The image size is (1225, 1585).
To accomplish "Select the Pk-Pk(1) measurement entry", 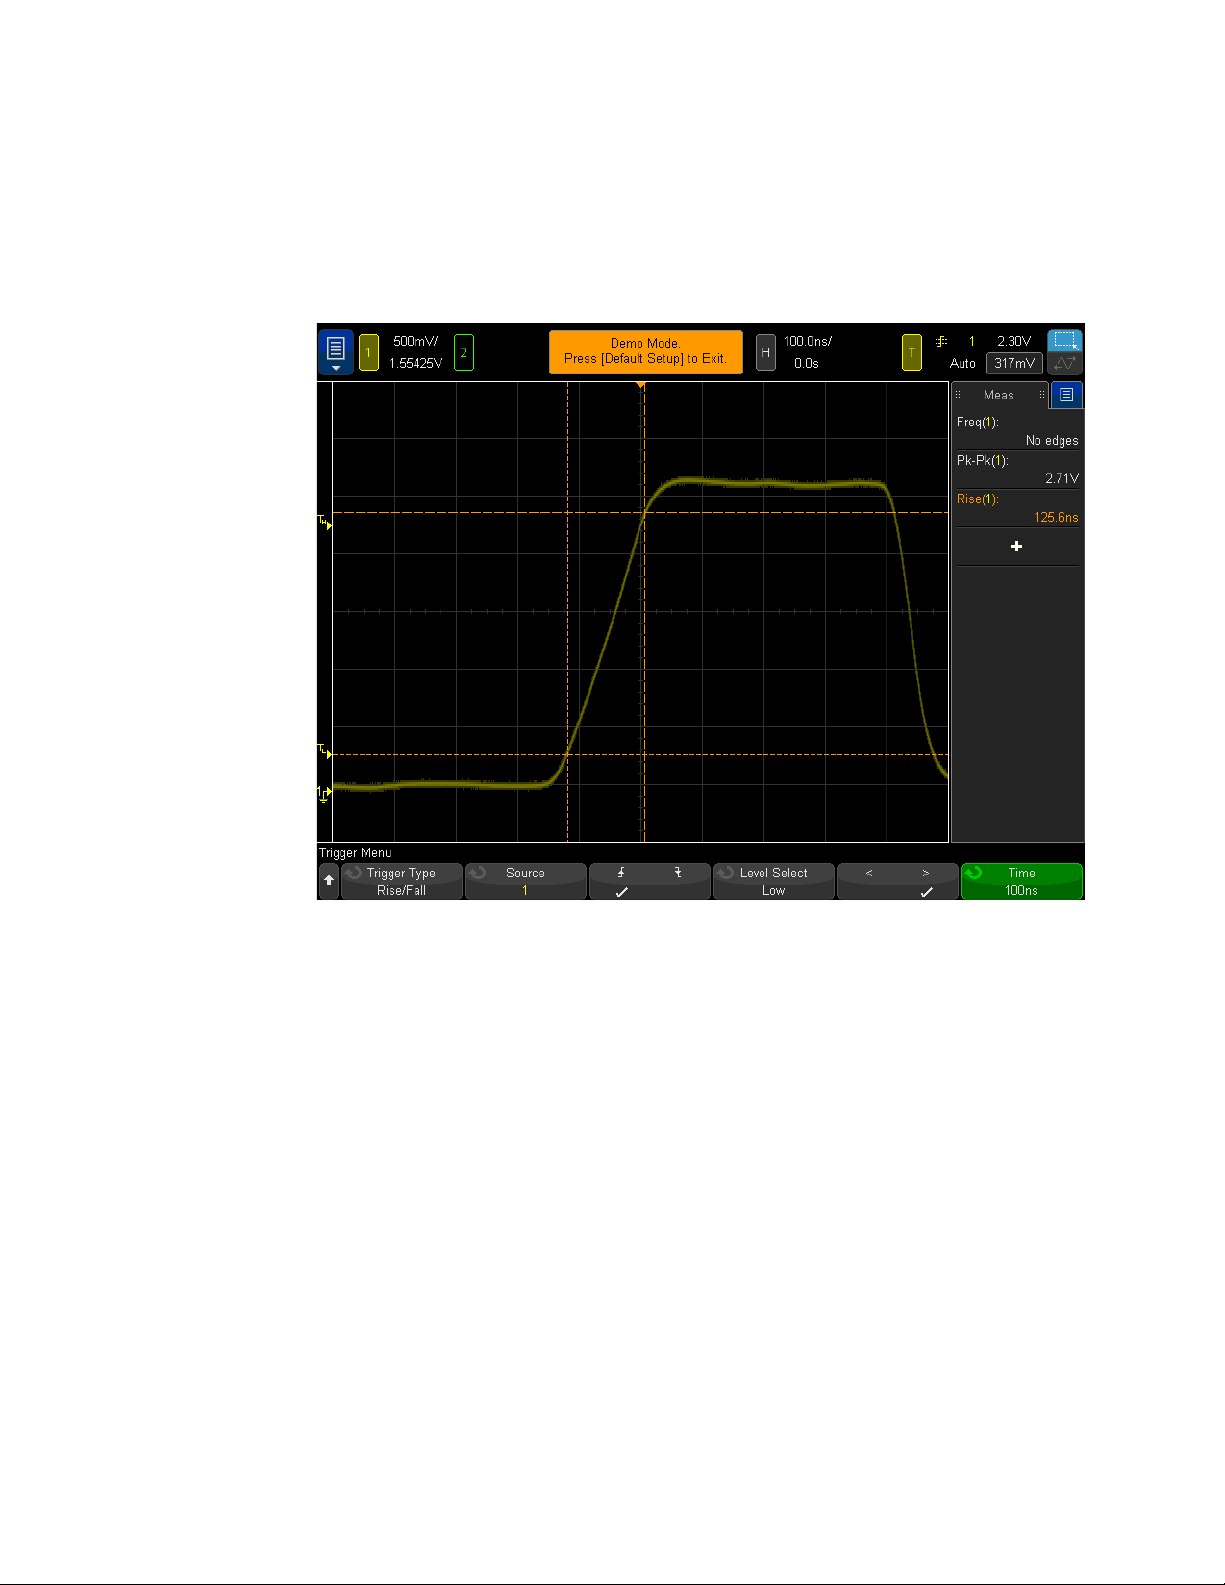I will [x=1017, y=469].
